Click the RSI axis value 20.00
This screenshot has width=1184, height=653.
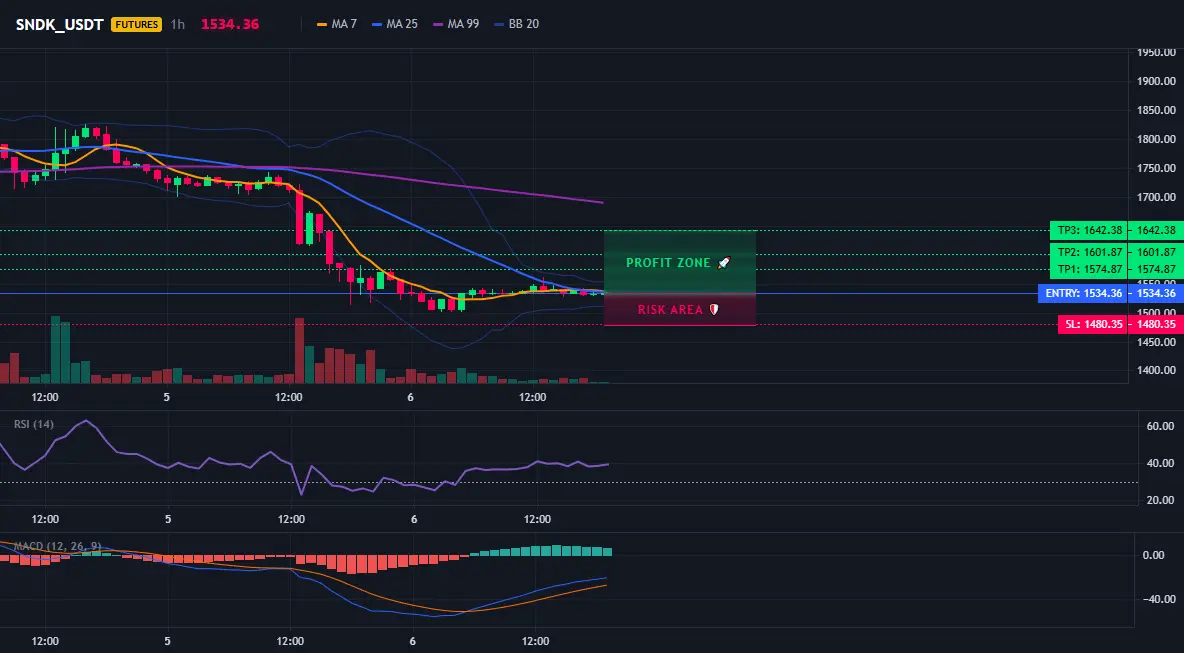pos(1162,500)
